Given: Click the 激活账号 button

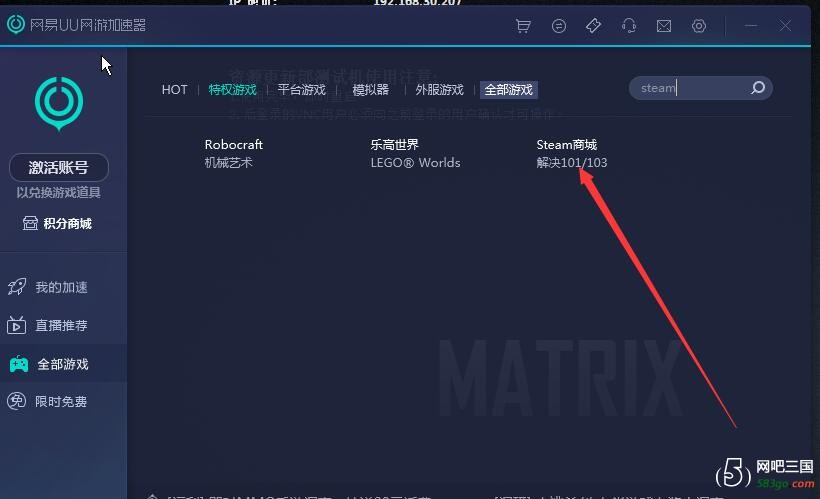Looking at the screenshot, I should [x=59, y=167].
